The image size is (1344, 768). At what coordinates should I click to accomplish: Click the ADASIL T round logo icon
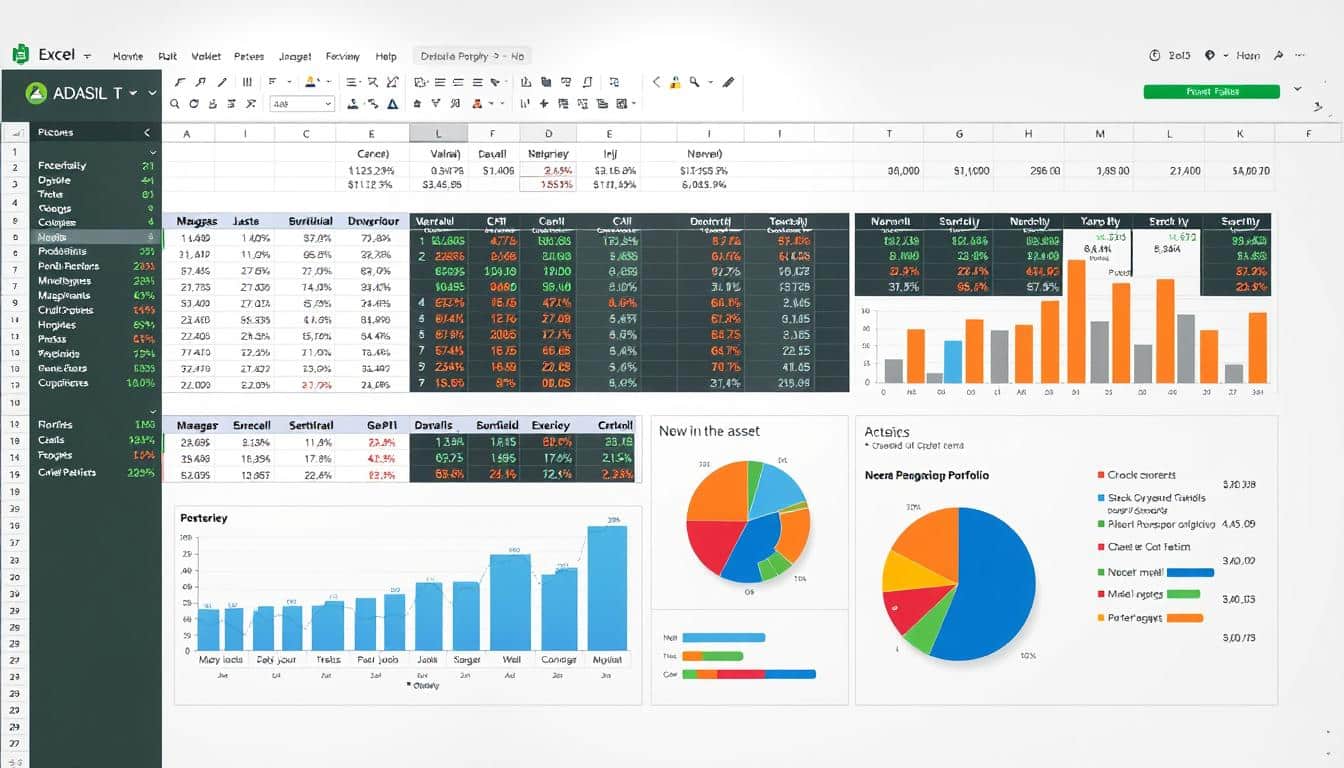(x=37, y=93)
